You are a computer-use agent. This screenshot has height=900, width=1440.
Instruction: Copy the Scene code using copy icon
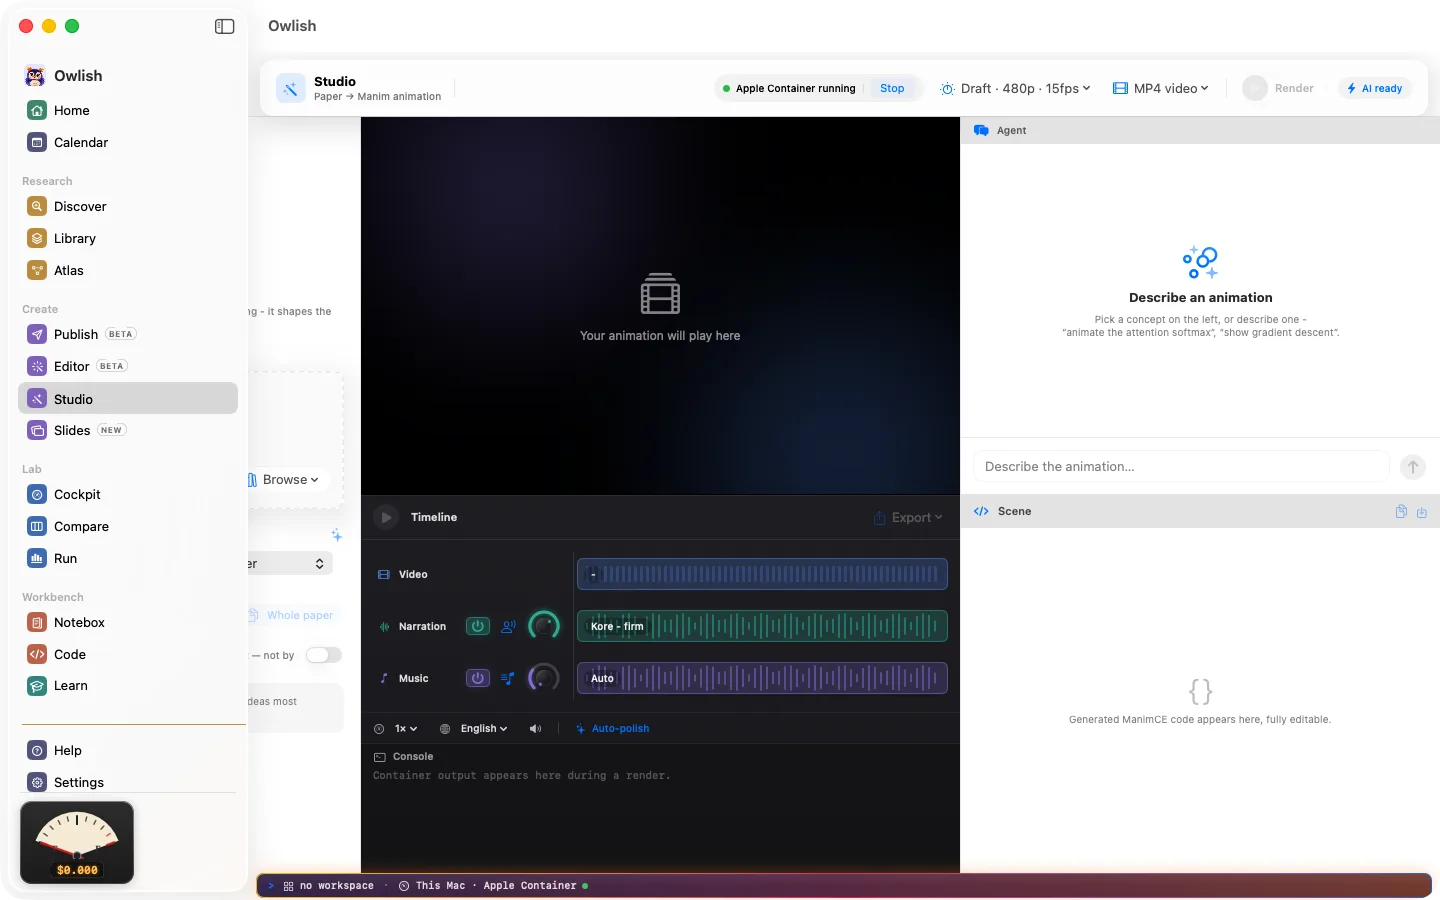point(1401,511)
